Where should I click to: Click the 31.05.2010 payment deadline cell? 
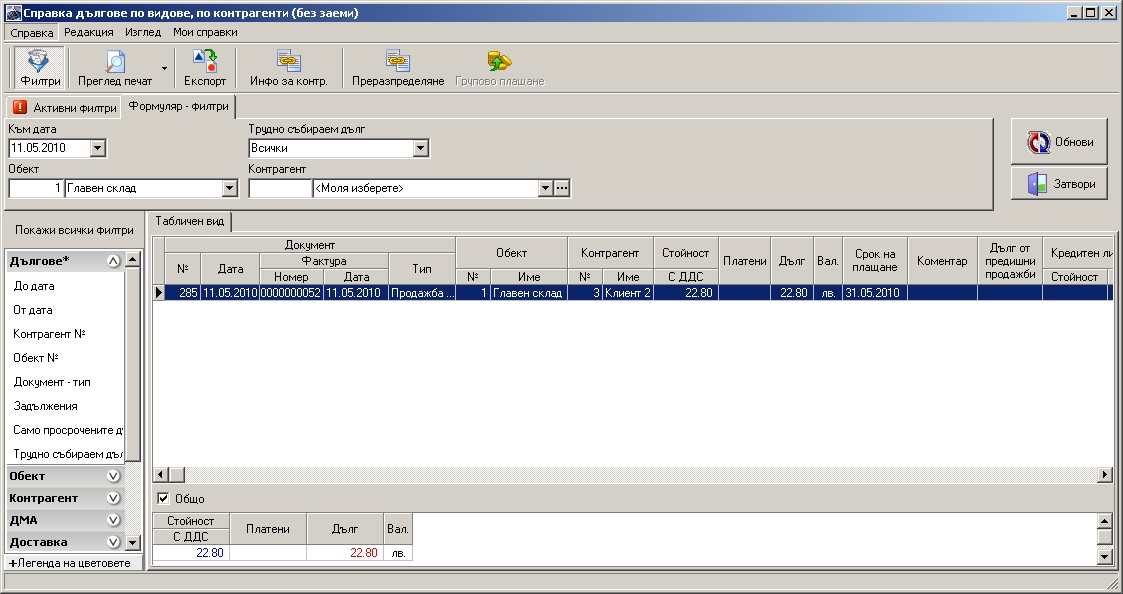[875, 292]
